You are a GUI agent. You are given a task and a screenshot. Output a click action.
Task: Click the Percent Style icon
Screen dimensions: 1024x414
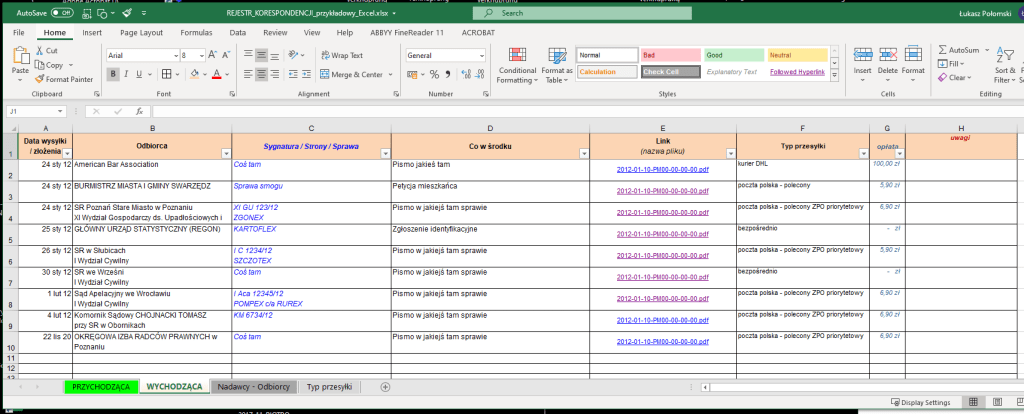coord(434,74)
